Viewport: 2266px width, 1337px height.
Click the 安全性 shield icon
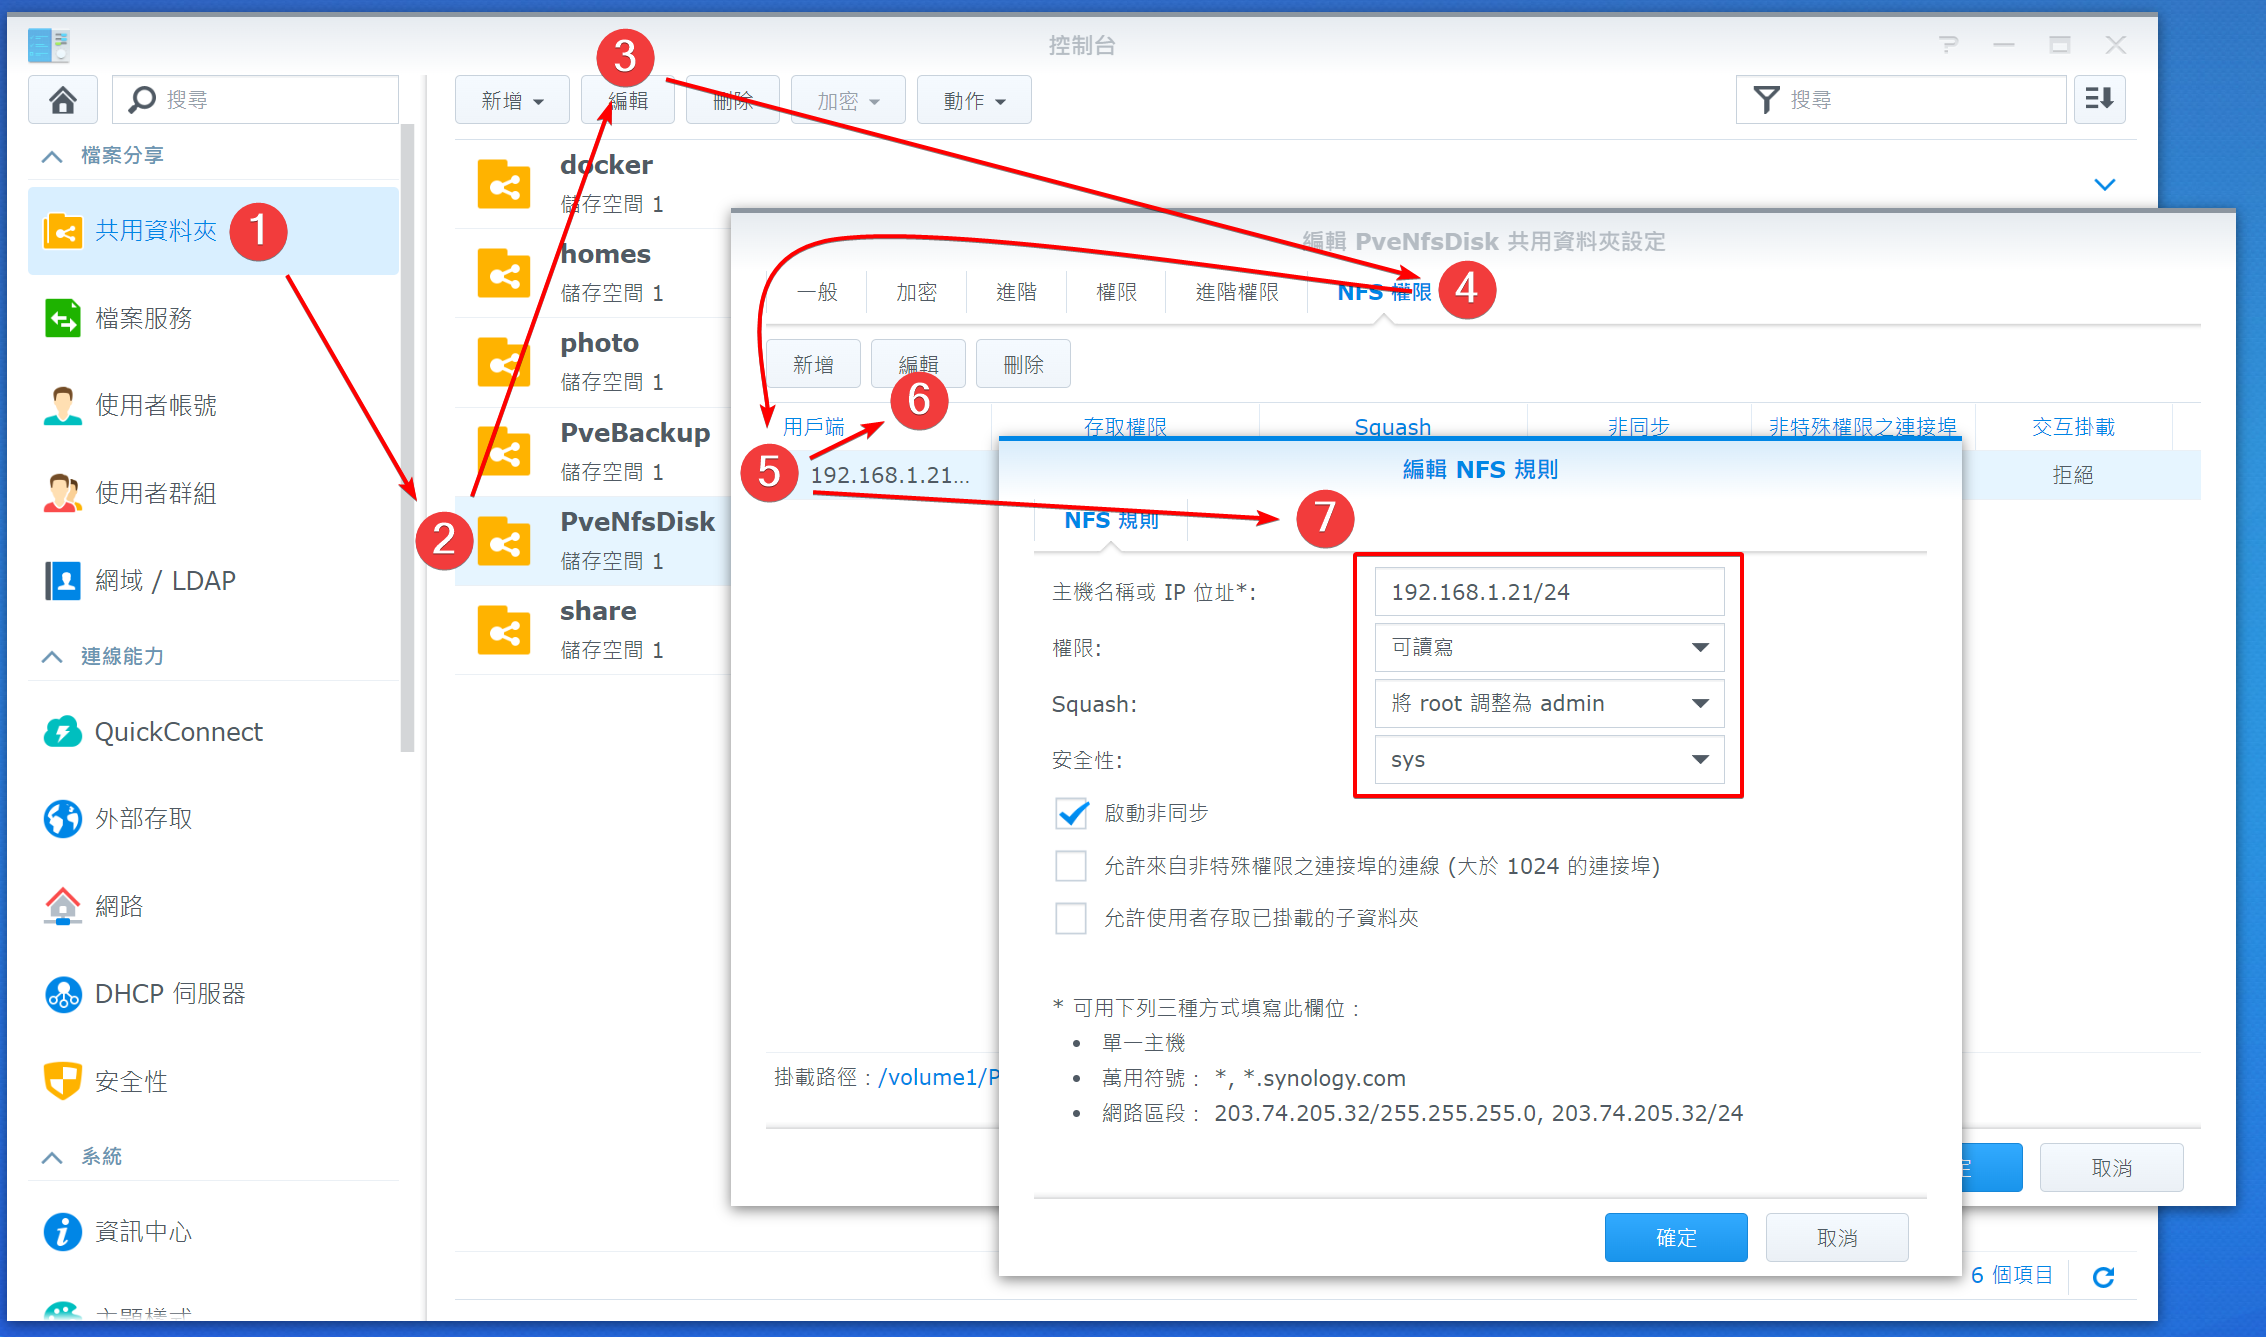(63, 1080)
